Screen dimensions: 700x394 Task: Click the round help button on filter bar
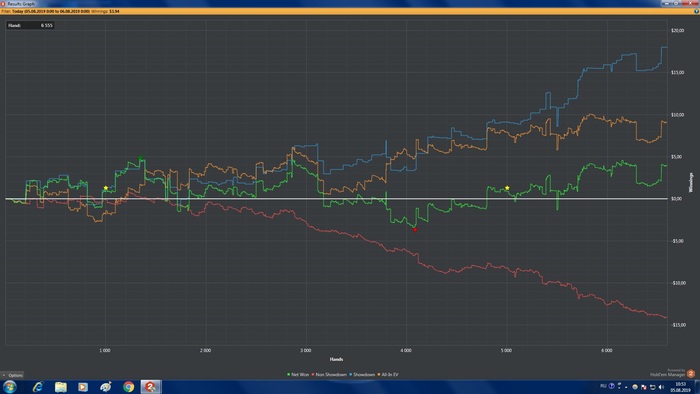(696, 11)
